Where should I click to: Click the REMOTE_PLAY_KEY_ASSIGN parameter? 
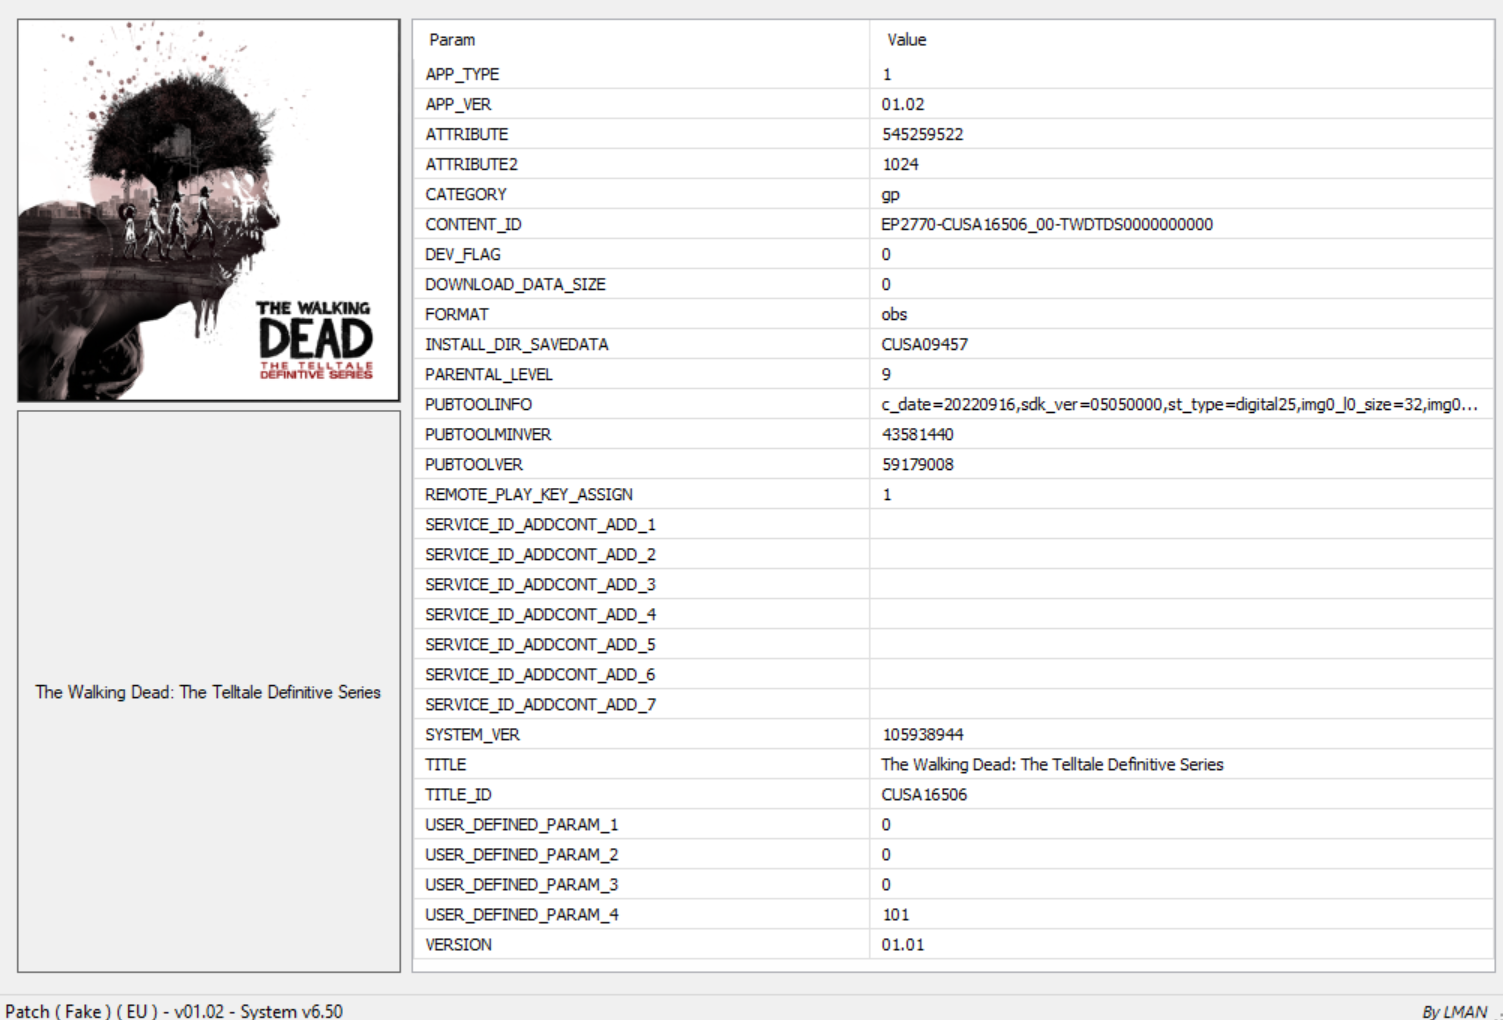click(528, 494)
